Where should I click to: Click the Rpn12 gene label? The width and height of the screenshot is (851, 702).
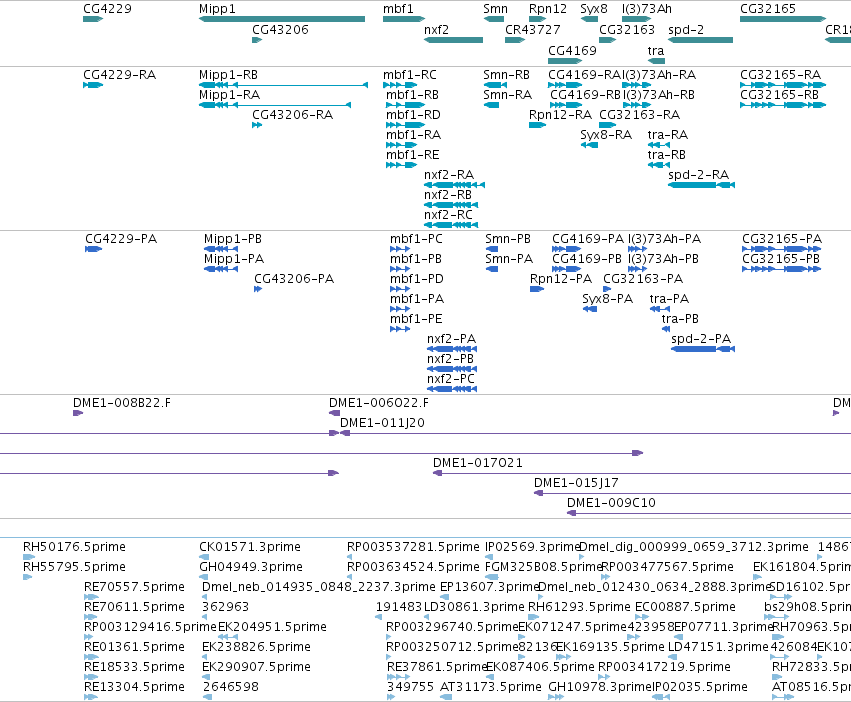pyautogui.click(x=548, y=9)
